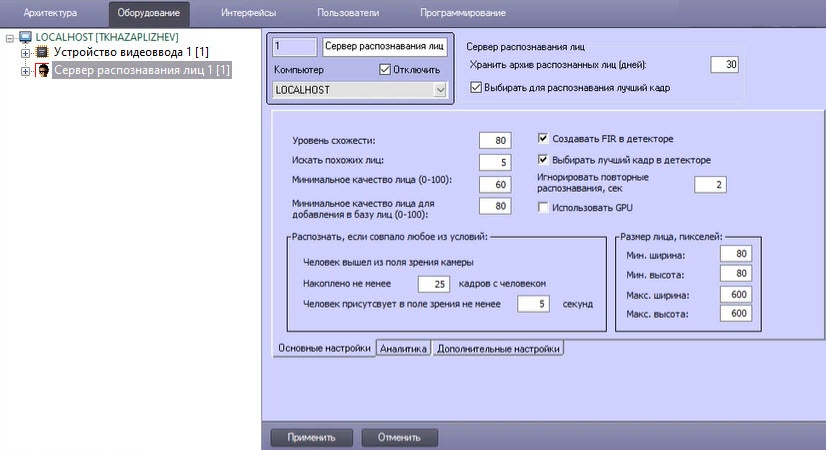Click the LOCALHOST computer icon in tree
This screenshot has width=826, height=450.
[25, 37]
